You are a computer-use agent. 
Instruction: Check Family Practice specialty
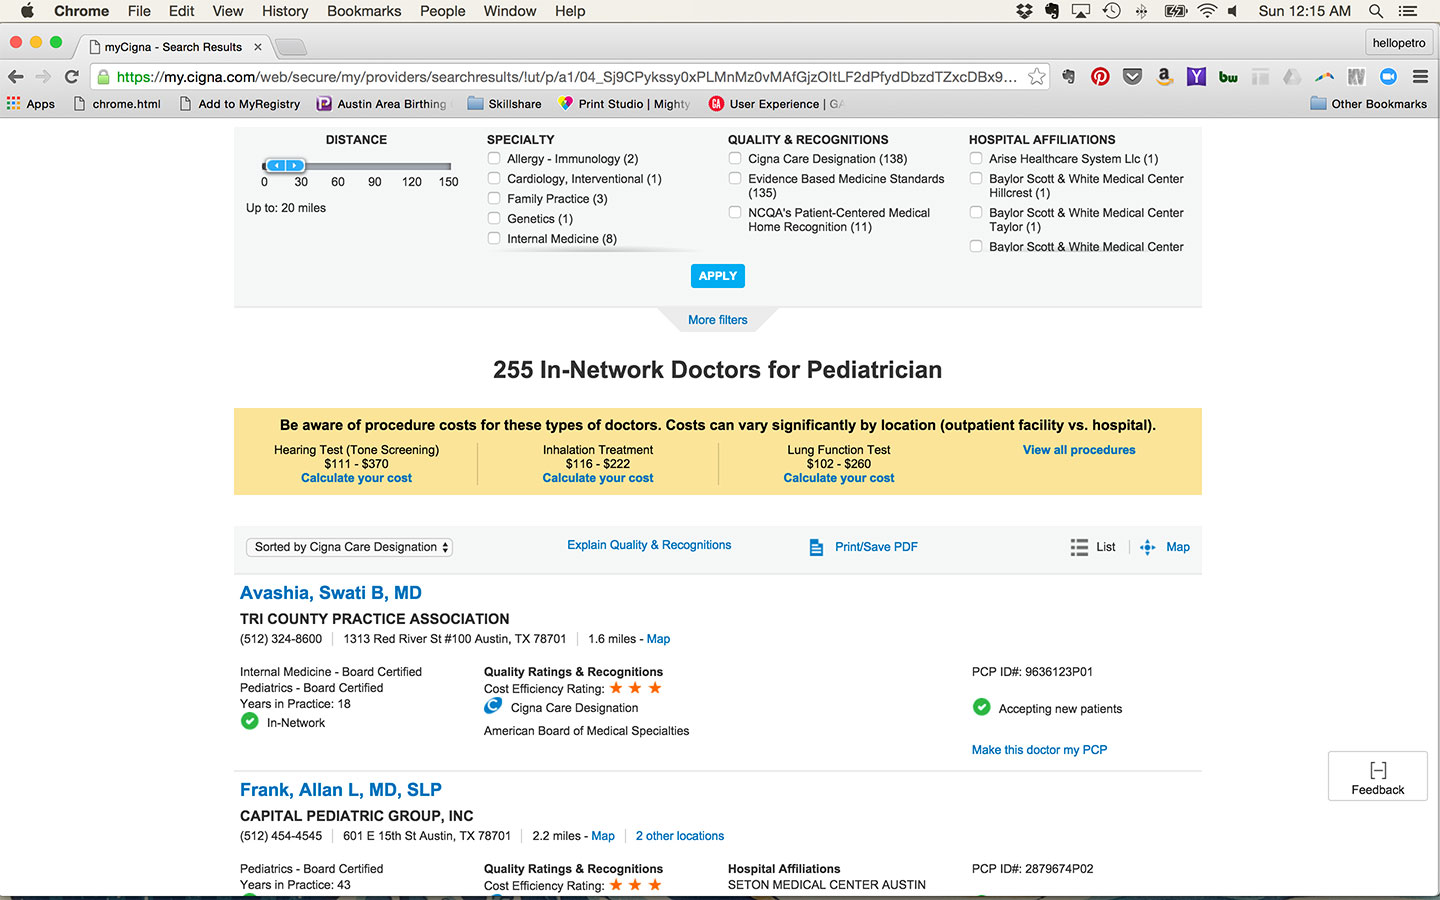[x=494, y=198]
